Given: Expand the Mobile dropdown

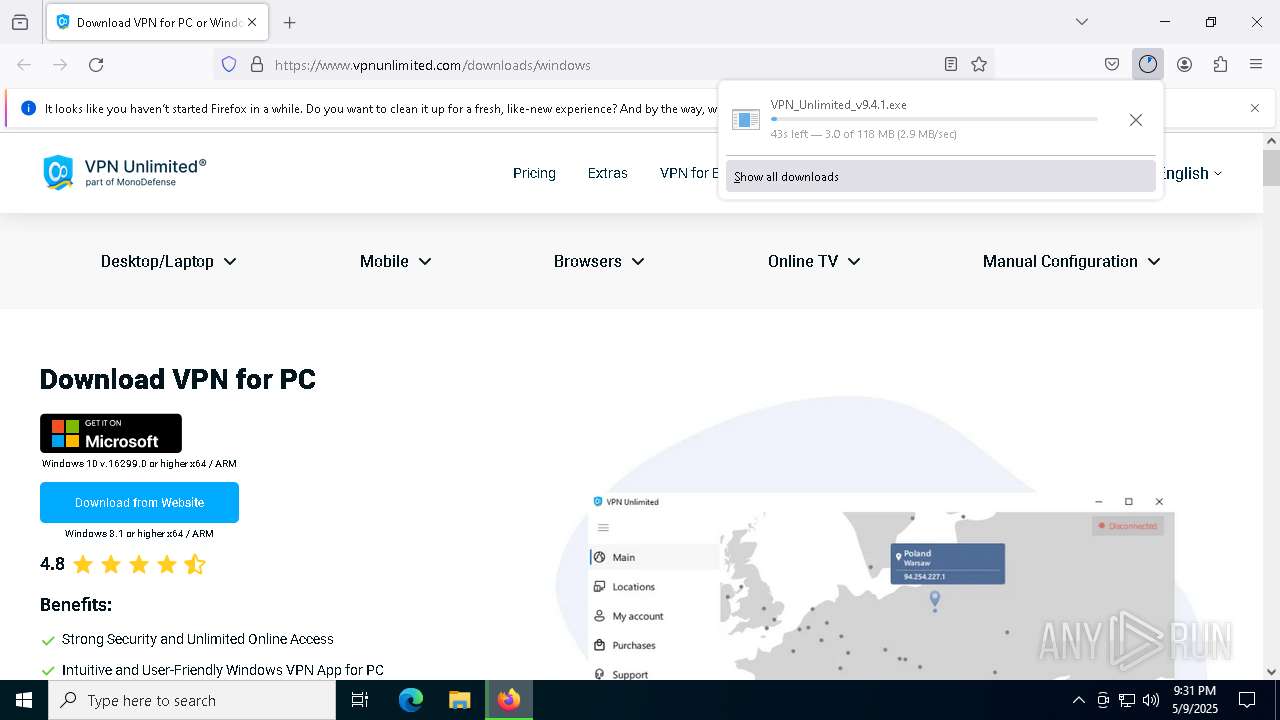Looking at the screenshot, I should tap(396, 261).
